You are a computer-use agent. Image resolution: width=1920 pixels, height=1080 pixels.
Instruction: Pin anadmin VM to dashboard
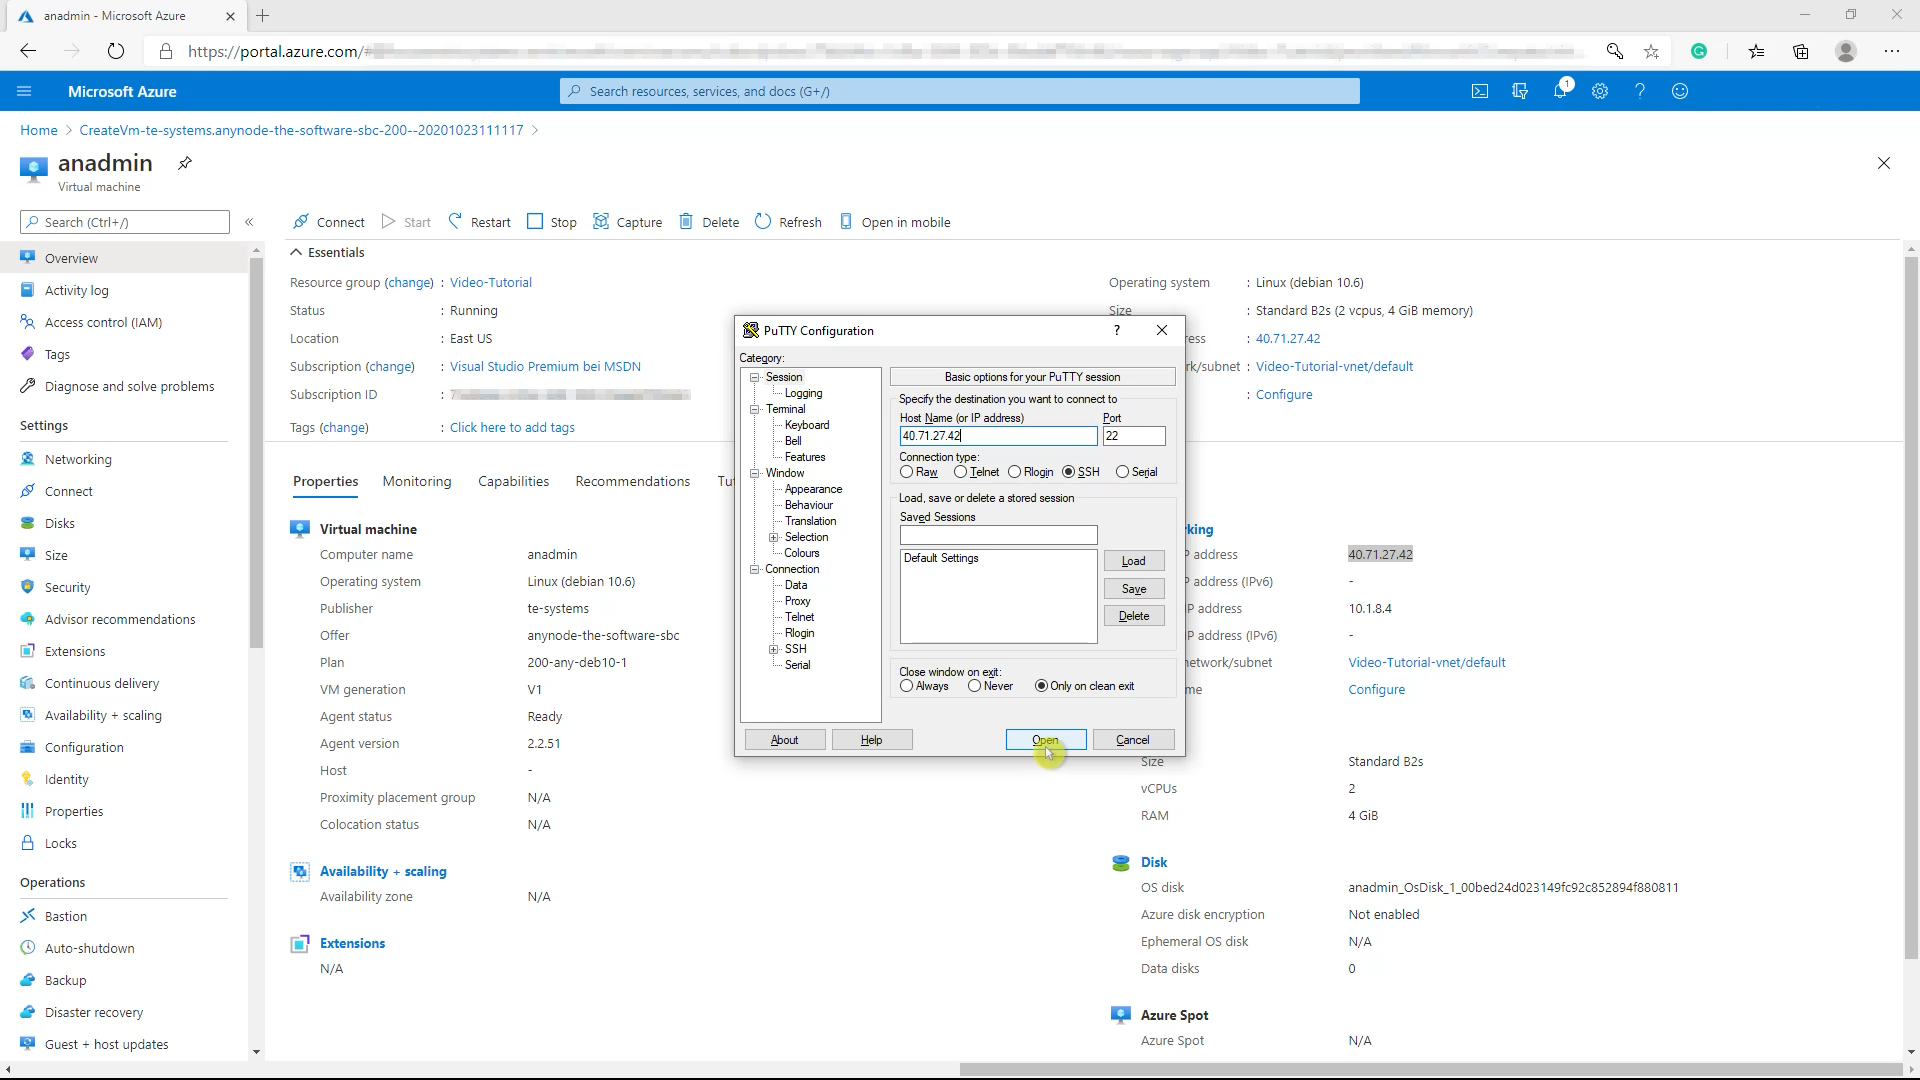tap(185, 163)
